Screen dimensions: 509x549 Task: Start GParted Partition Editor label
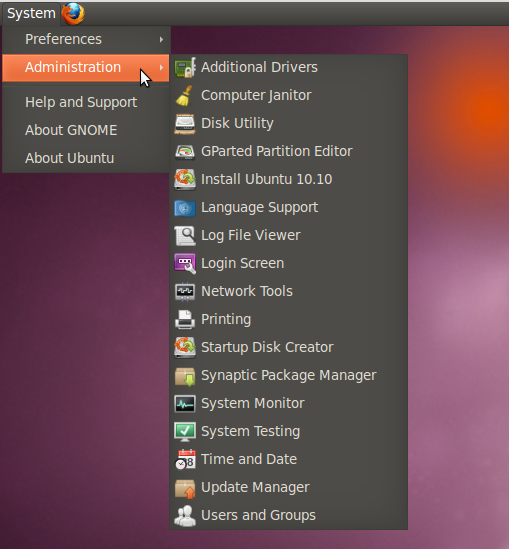coord(277,151)
